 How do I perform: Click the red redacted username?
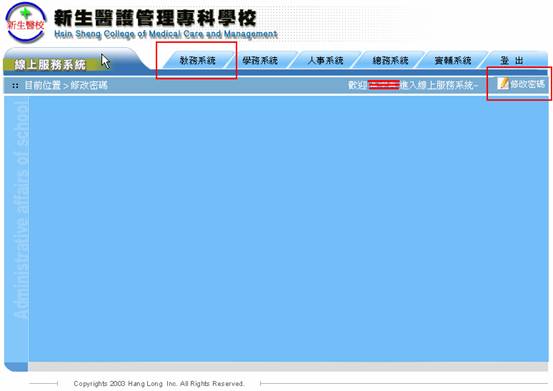[384, 85]
